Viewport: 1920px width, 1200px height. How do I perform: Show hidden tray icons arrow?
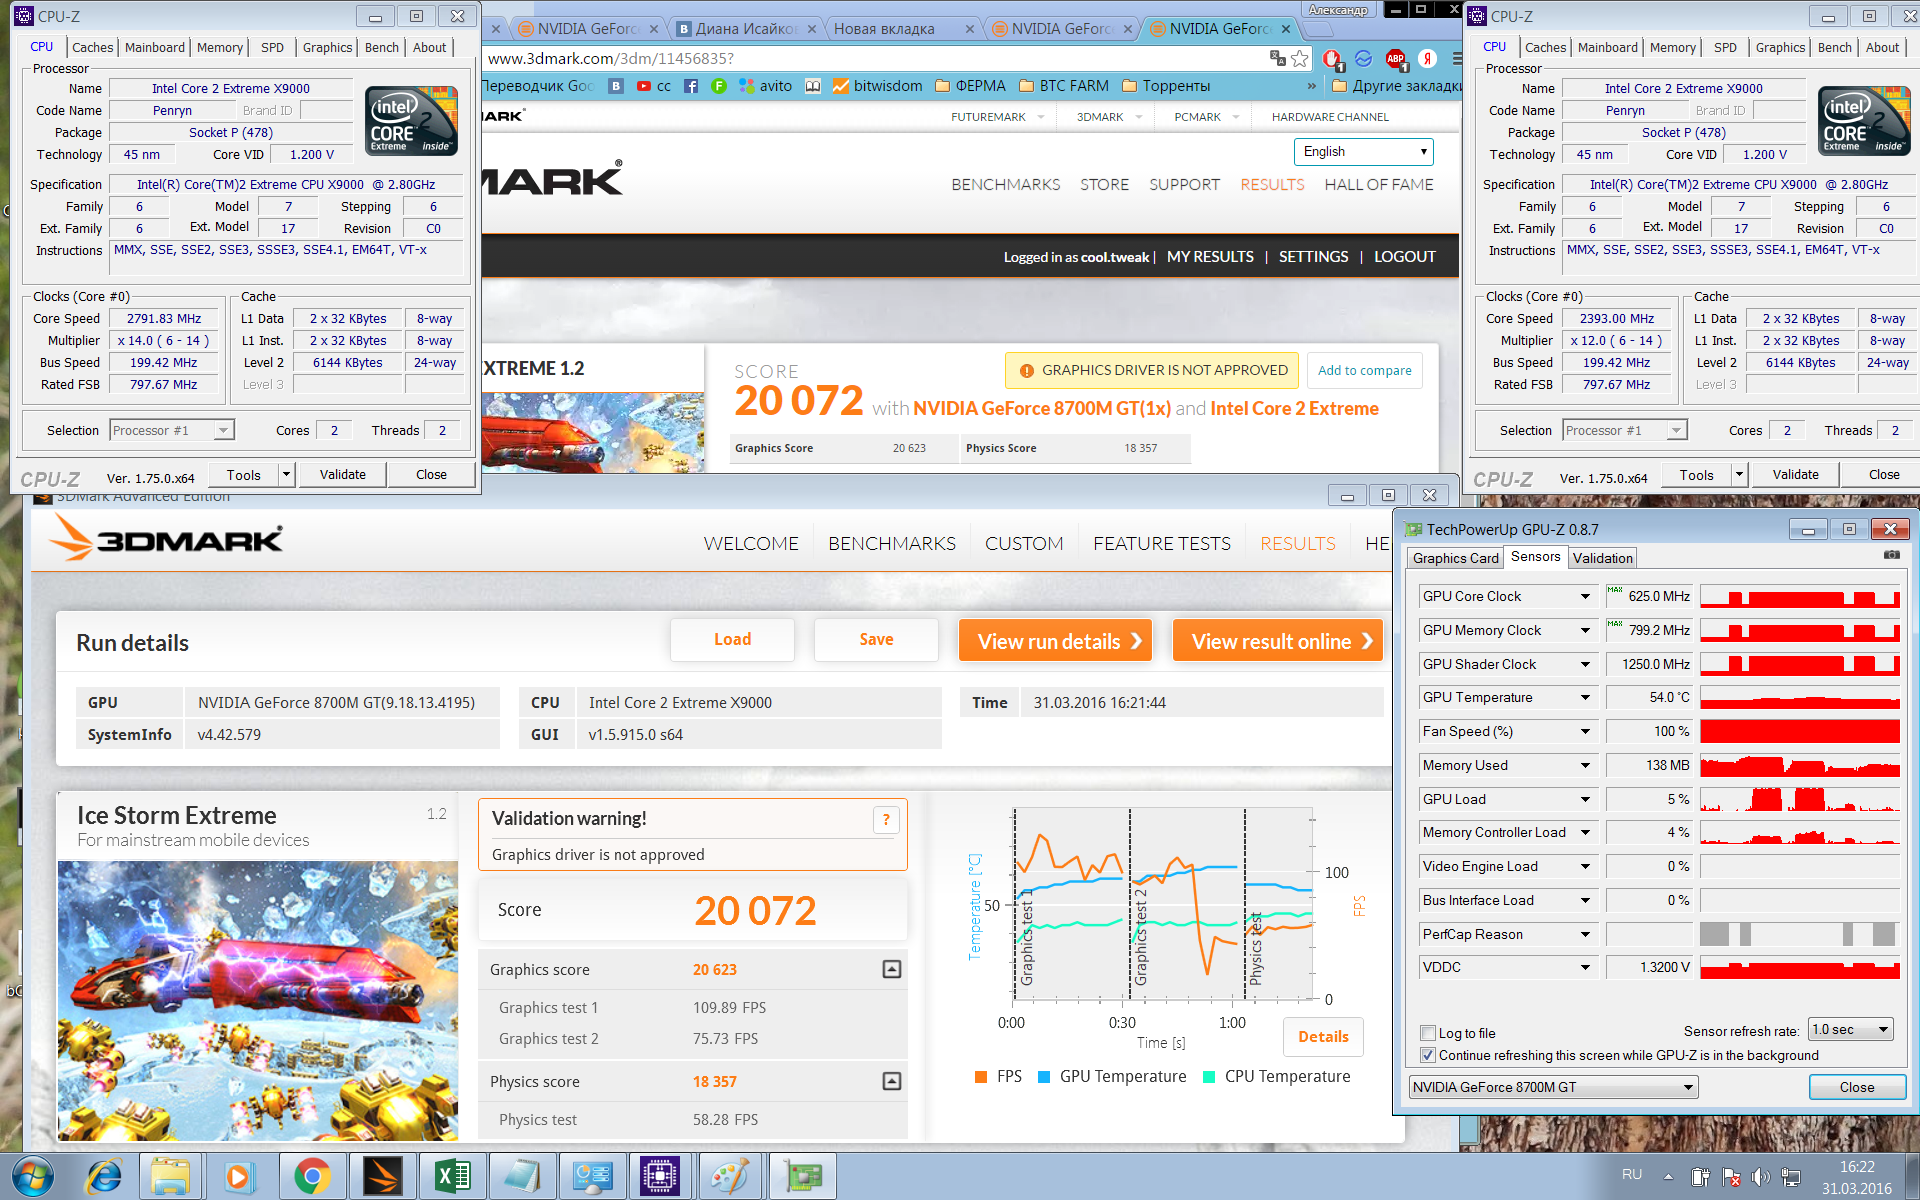pos(1668,1176)
